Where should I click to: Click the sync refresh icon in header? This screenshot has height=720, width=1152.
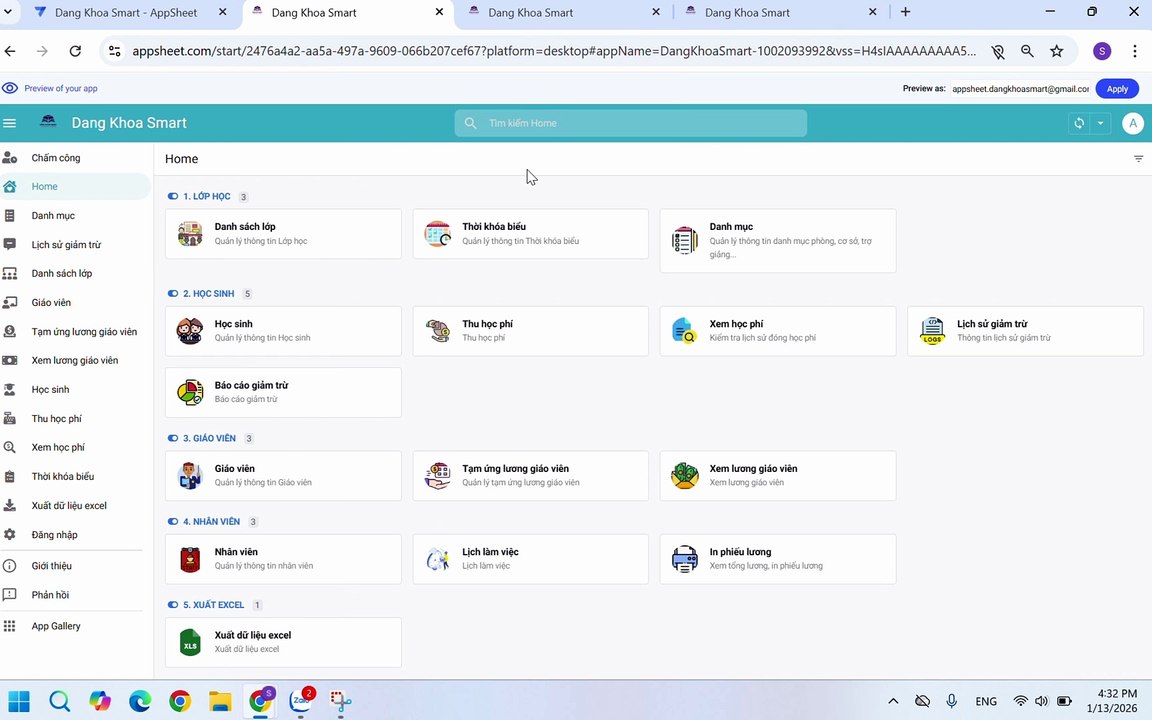pyautogui.click(x=1079, y=123)
